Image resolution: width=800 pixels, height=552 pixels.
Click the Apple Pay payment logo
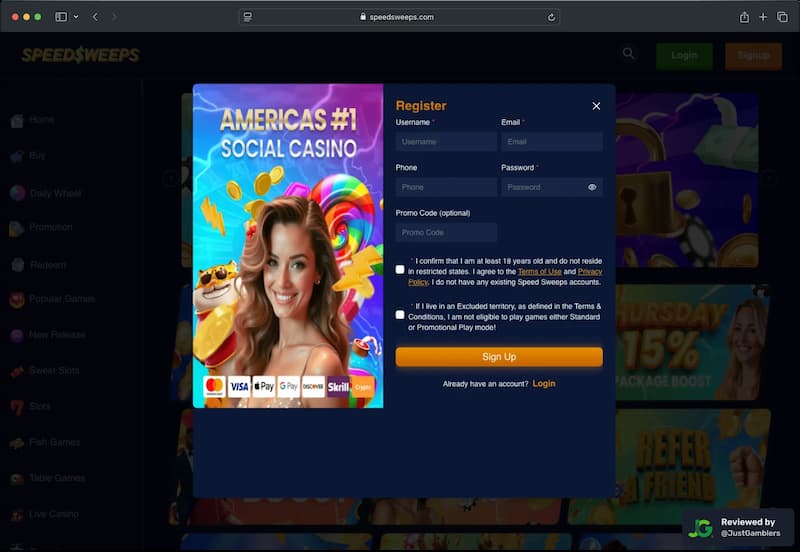click(x=264, y=387)
